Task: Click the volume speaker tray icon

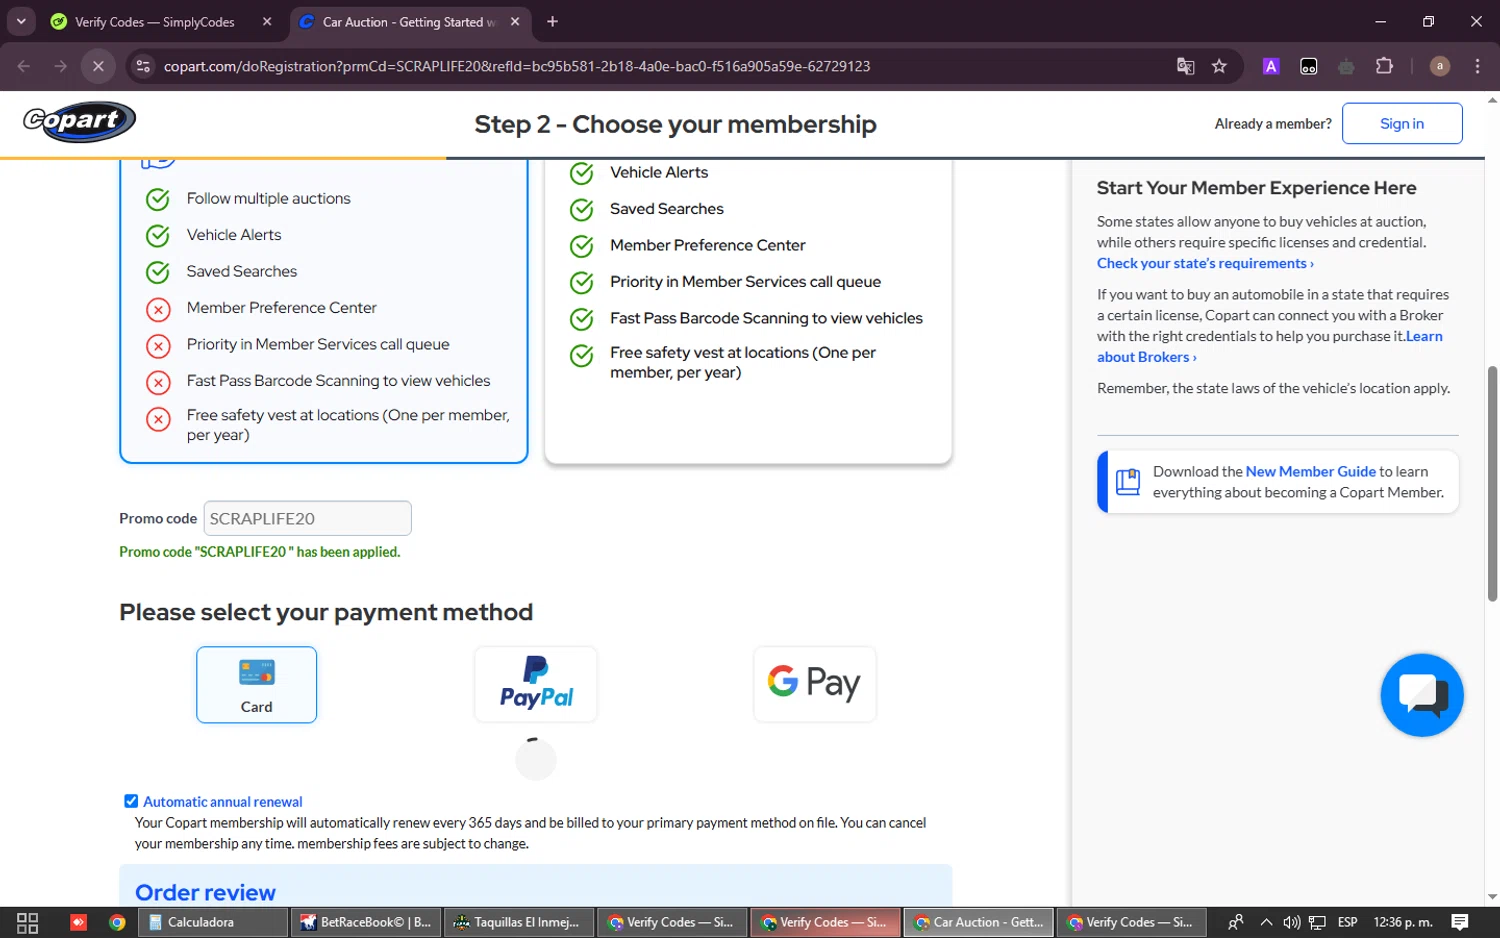Action: (x=1291, y=922)
